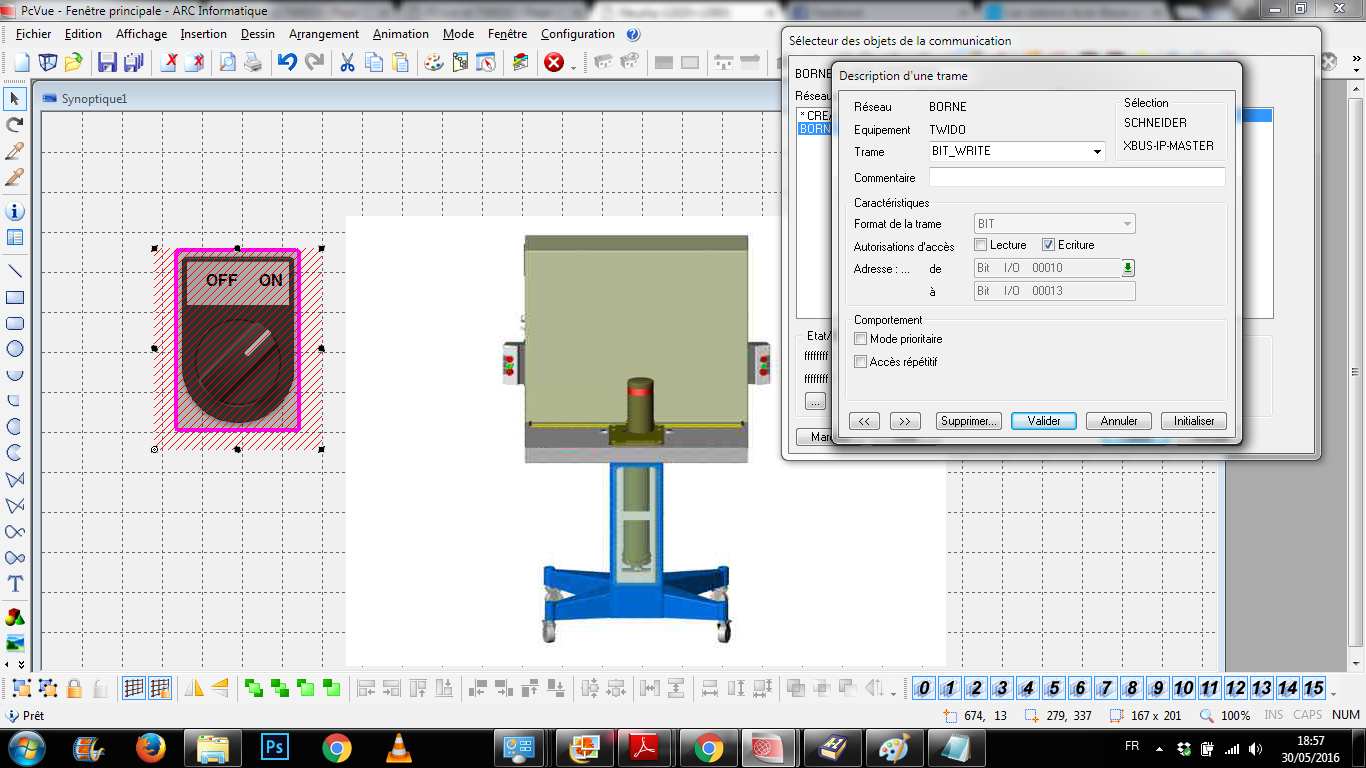Image resolution: width=1366 pixels, height=768 pixels.
Task: Open the Trame dropdown list
Action: tap(1097, 152)
